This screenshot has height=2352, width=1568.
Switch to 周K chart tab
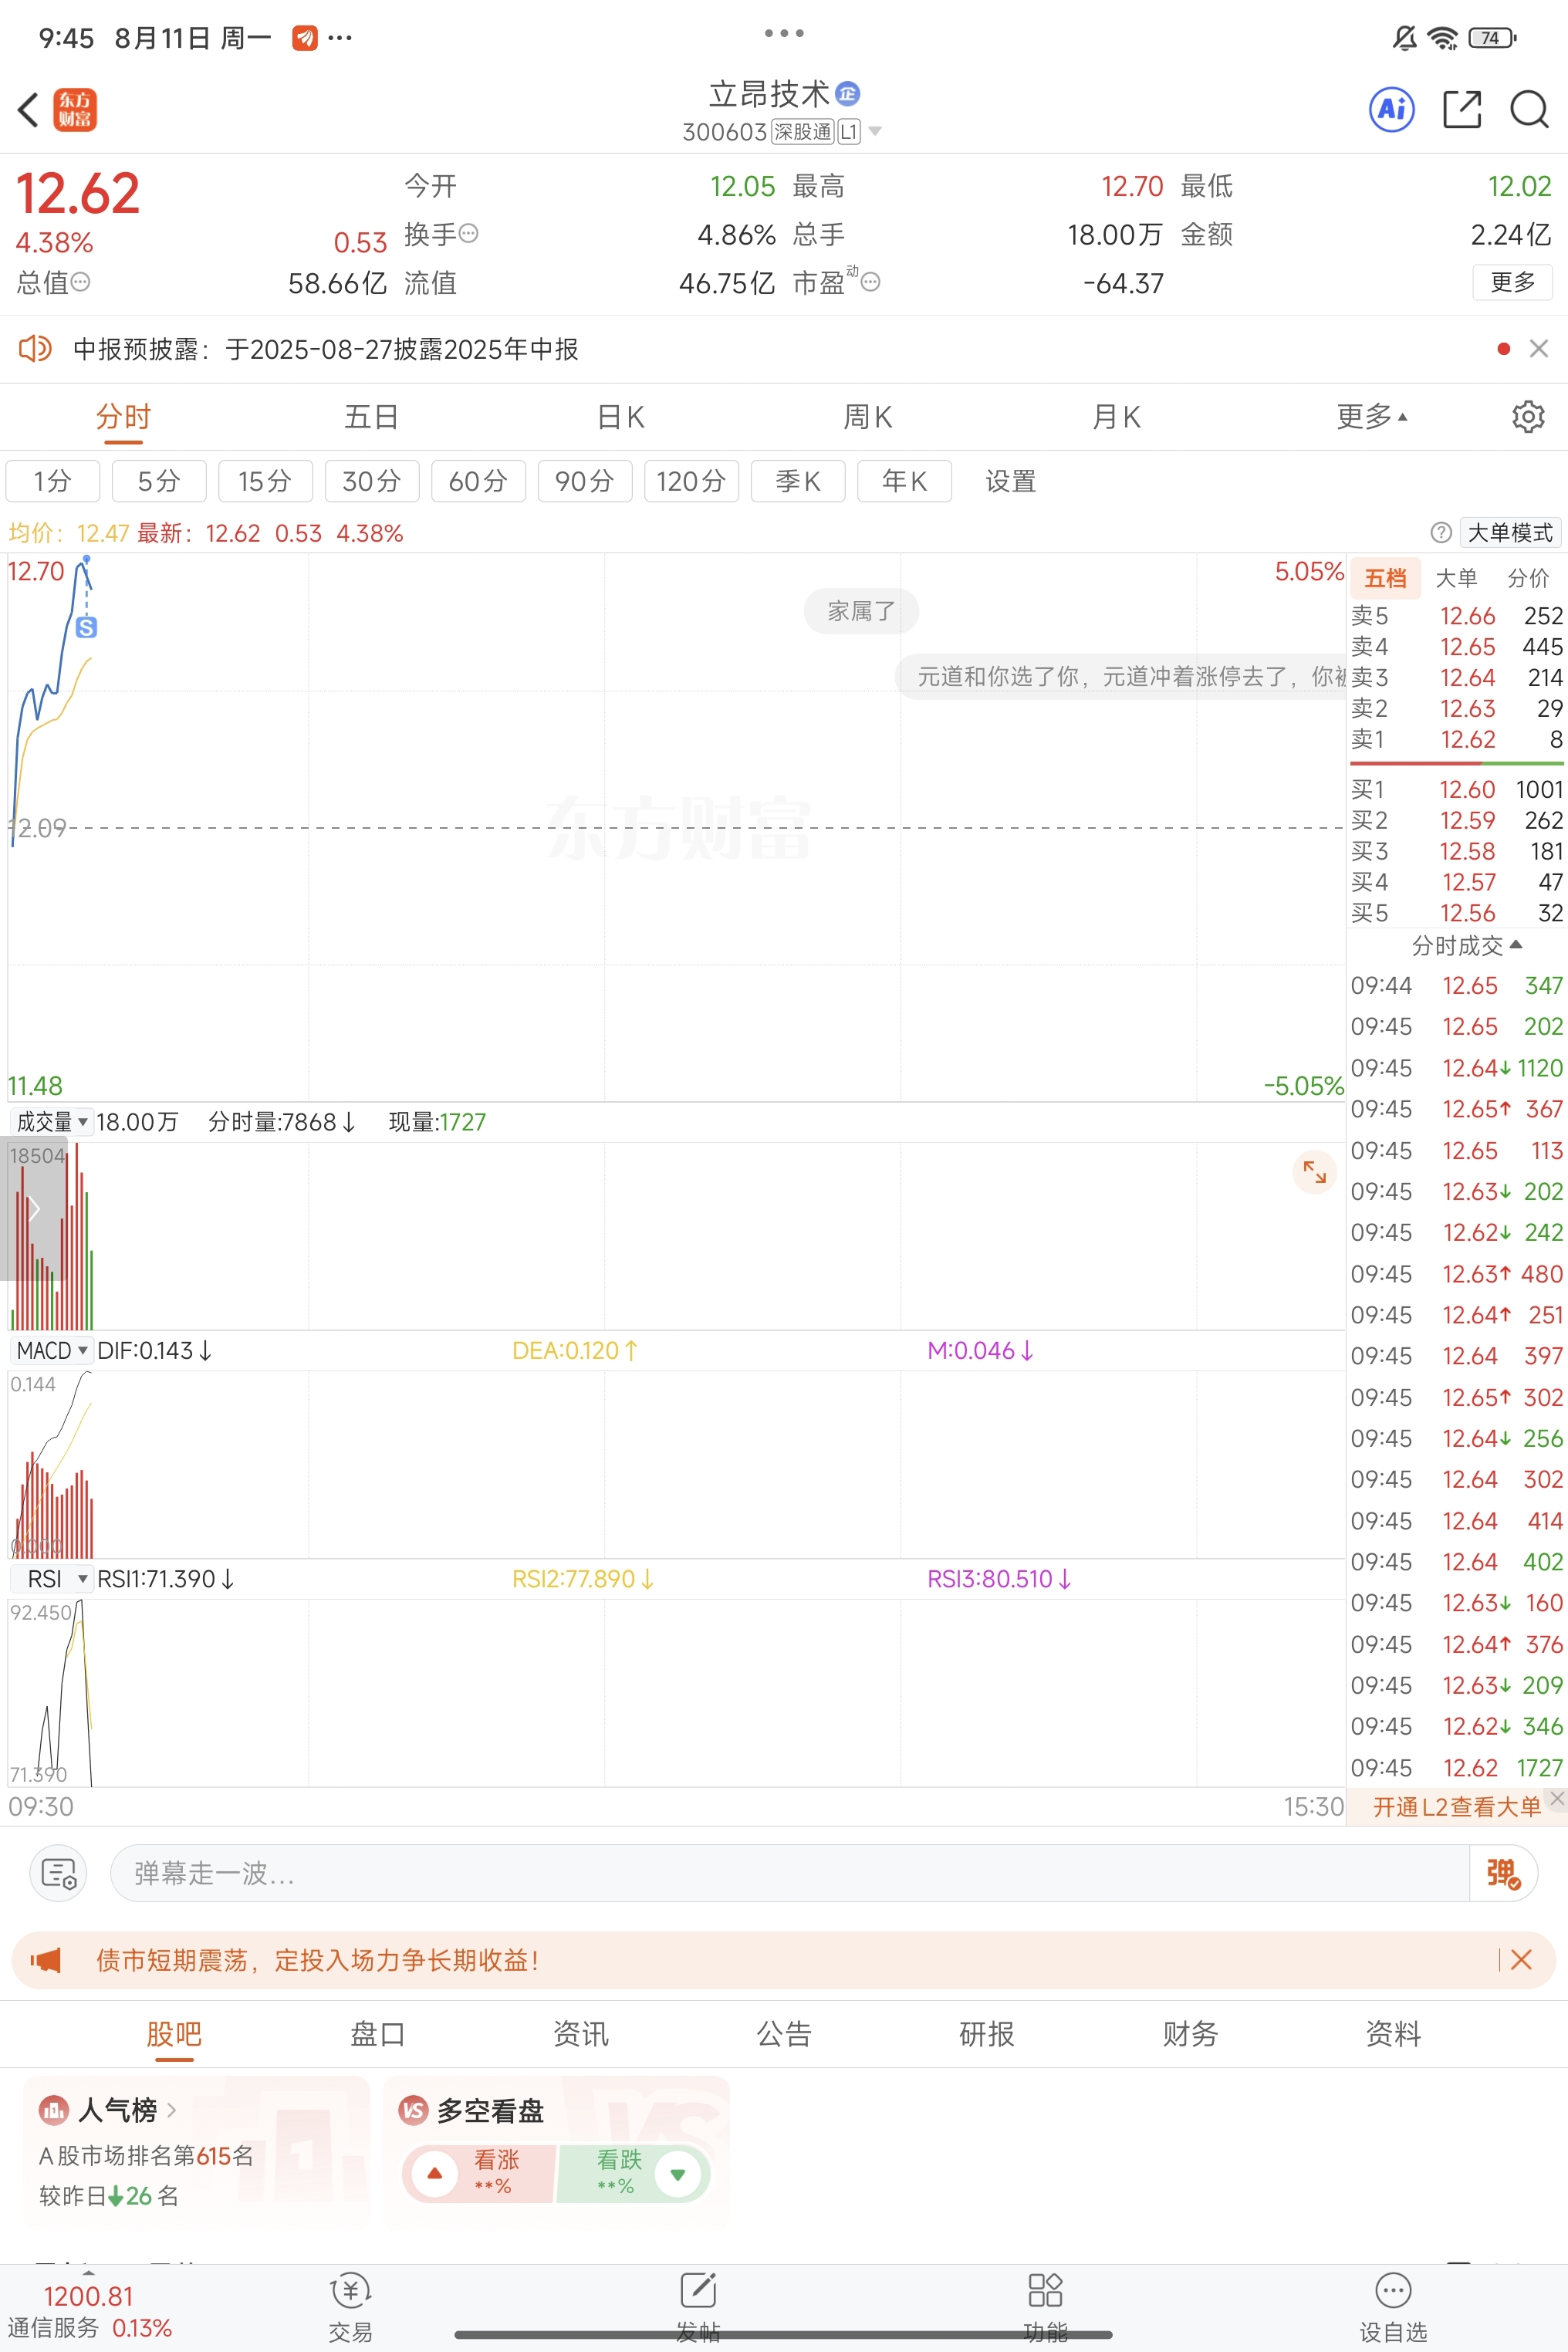coord(868,416)
